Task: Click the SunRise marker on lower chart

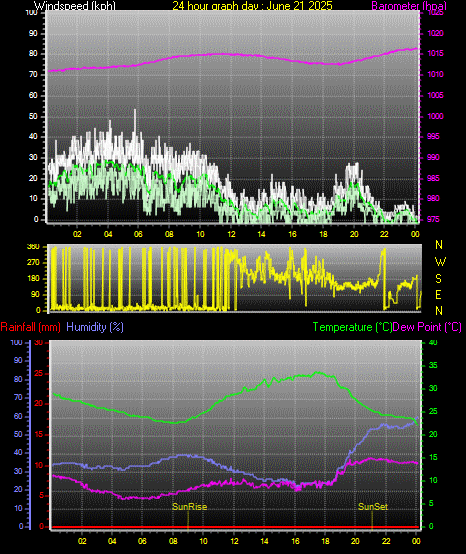Action: [x=189, y=507]
